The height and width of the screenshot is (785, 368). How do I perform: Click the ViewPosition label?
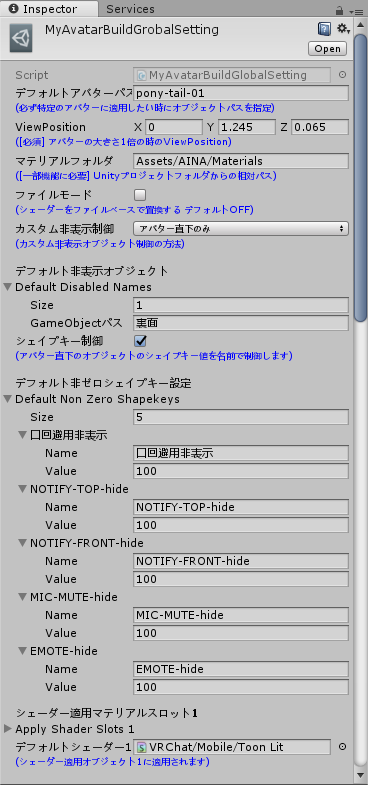50,127
